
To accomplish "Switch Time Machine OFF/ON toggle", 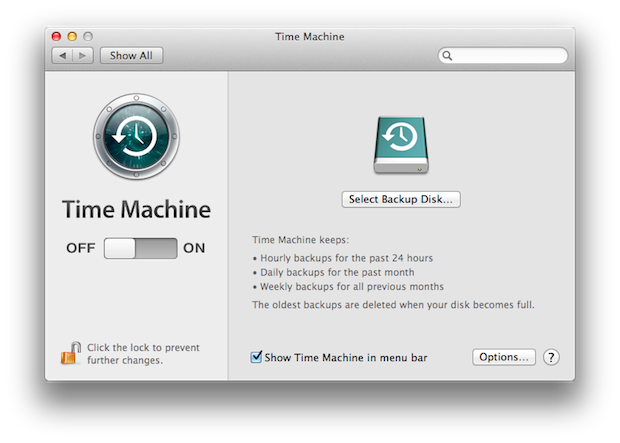I will tap(140, 248).
